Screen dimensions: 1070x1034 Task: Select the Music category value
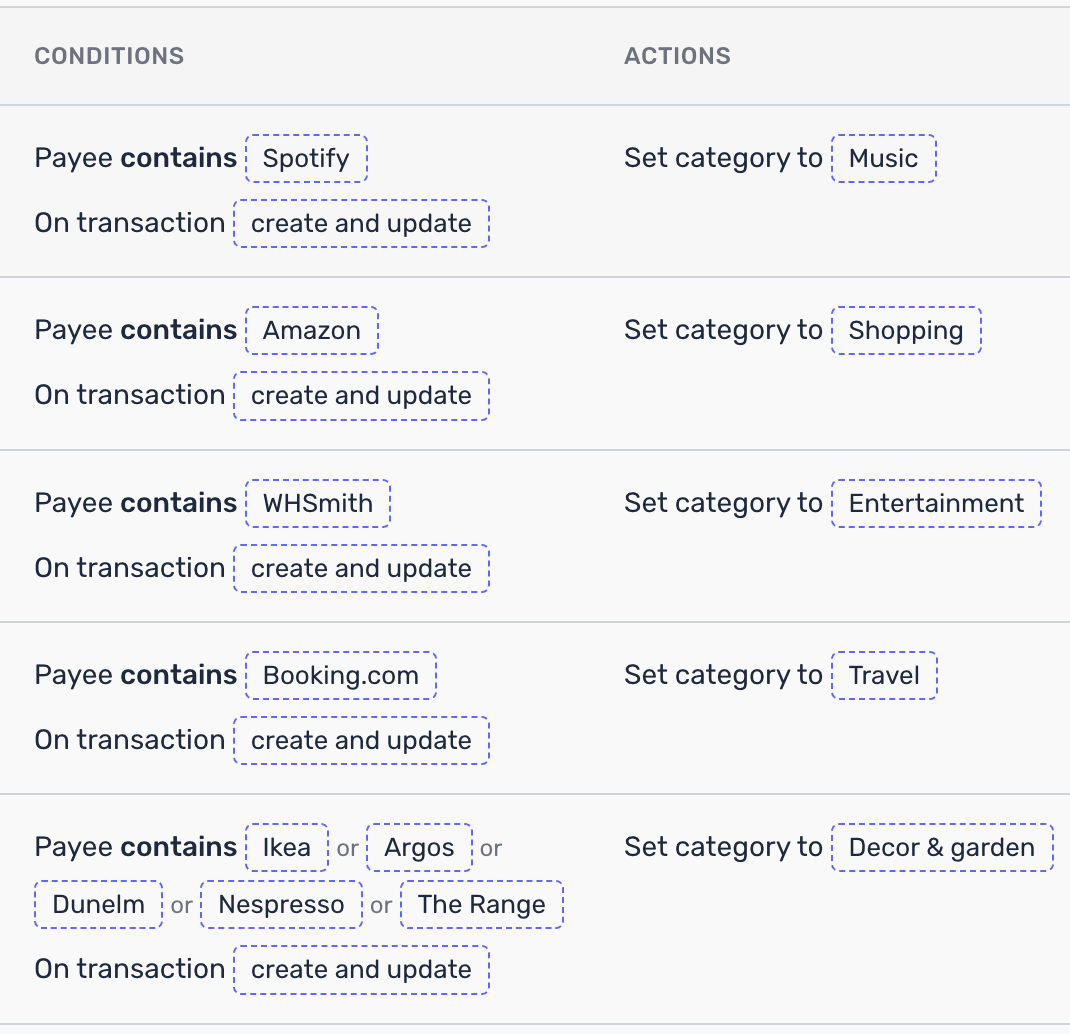[x=883, y=158]
